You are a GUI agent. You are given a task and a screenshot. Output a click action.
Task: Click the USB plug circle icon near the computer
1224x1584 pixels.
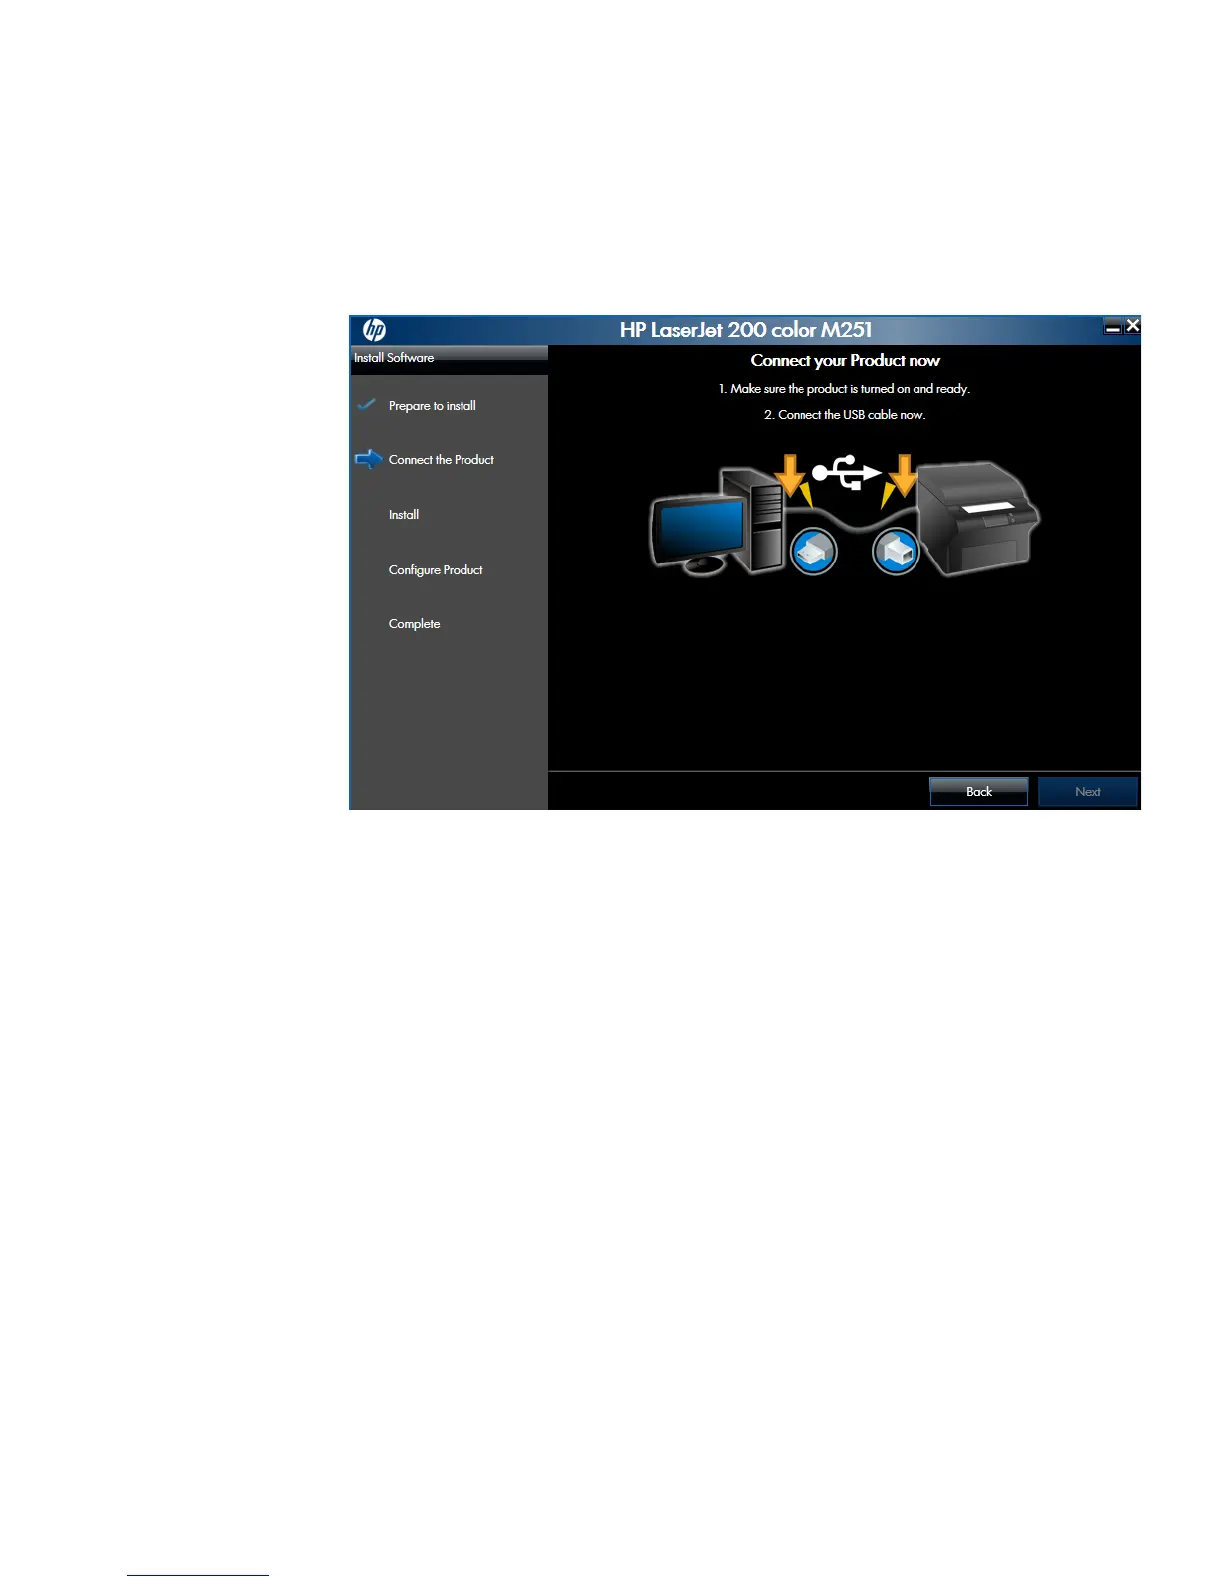click(813, 551)
